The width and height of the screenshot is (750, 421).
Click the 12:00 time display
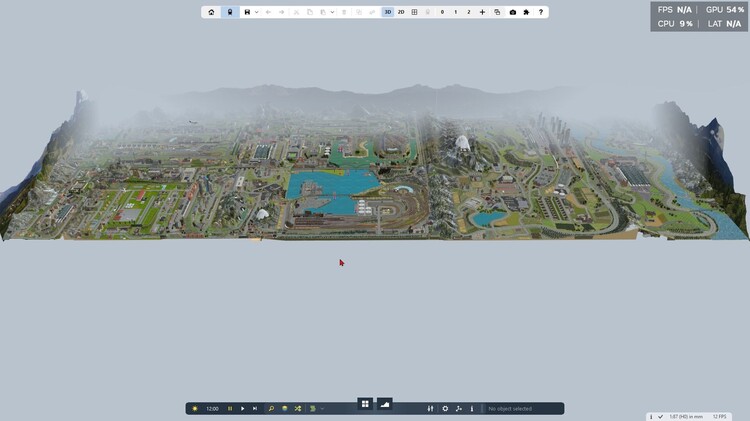(212, 409)
